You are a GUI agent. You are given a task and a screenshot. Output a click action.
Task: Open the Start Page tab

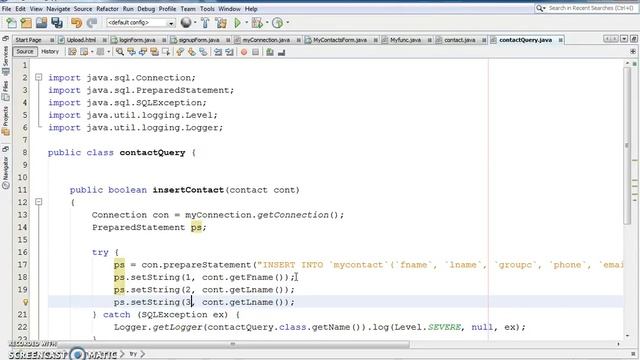[x=29, y=40]
